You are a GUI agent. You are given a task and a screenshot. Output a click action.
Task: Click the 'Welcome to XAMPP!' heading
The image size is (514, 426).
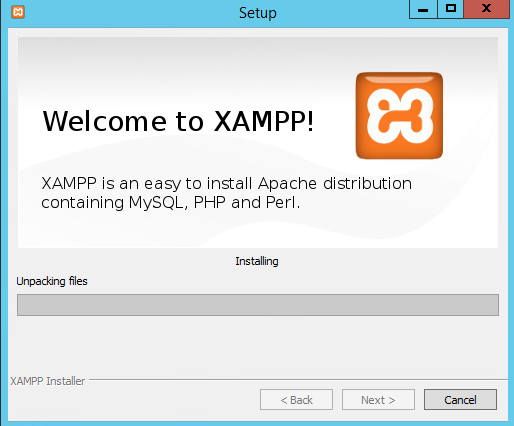tap(178, 121)
